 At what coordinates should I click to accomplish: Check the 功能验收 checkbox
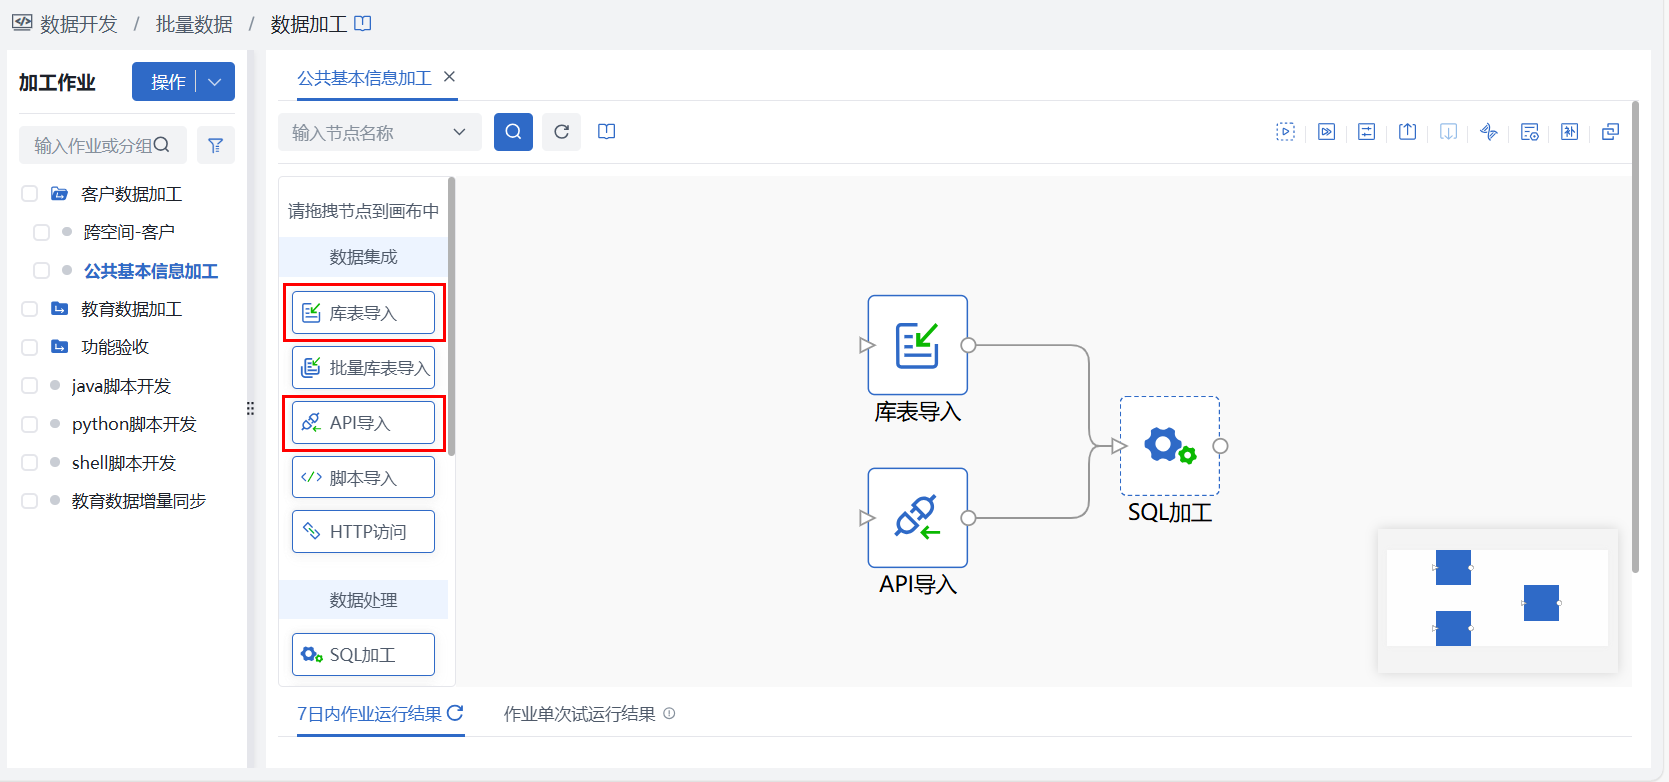pos(30,347)
